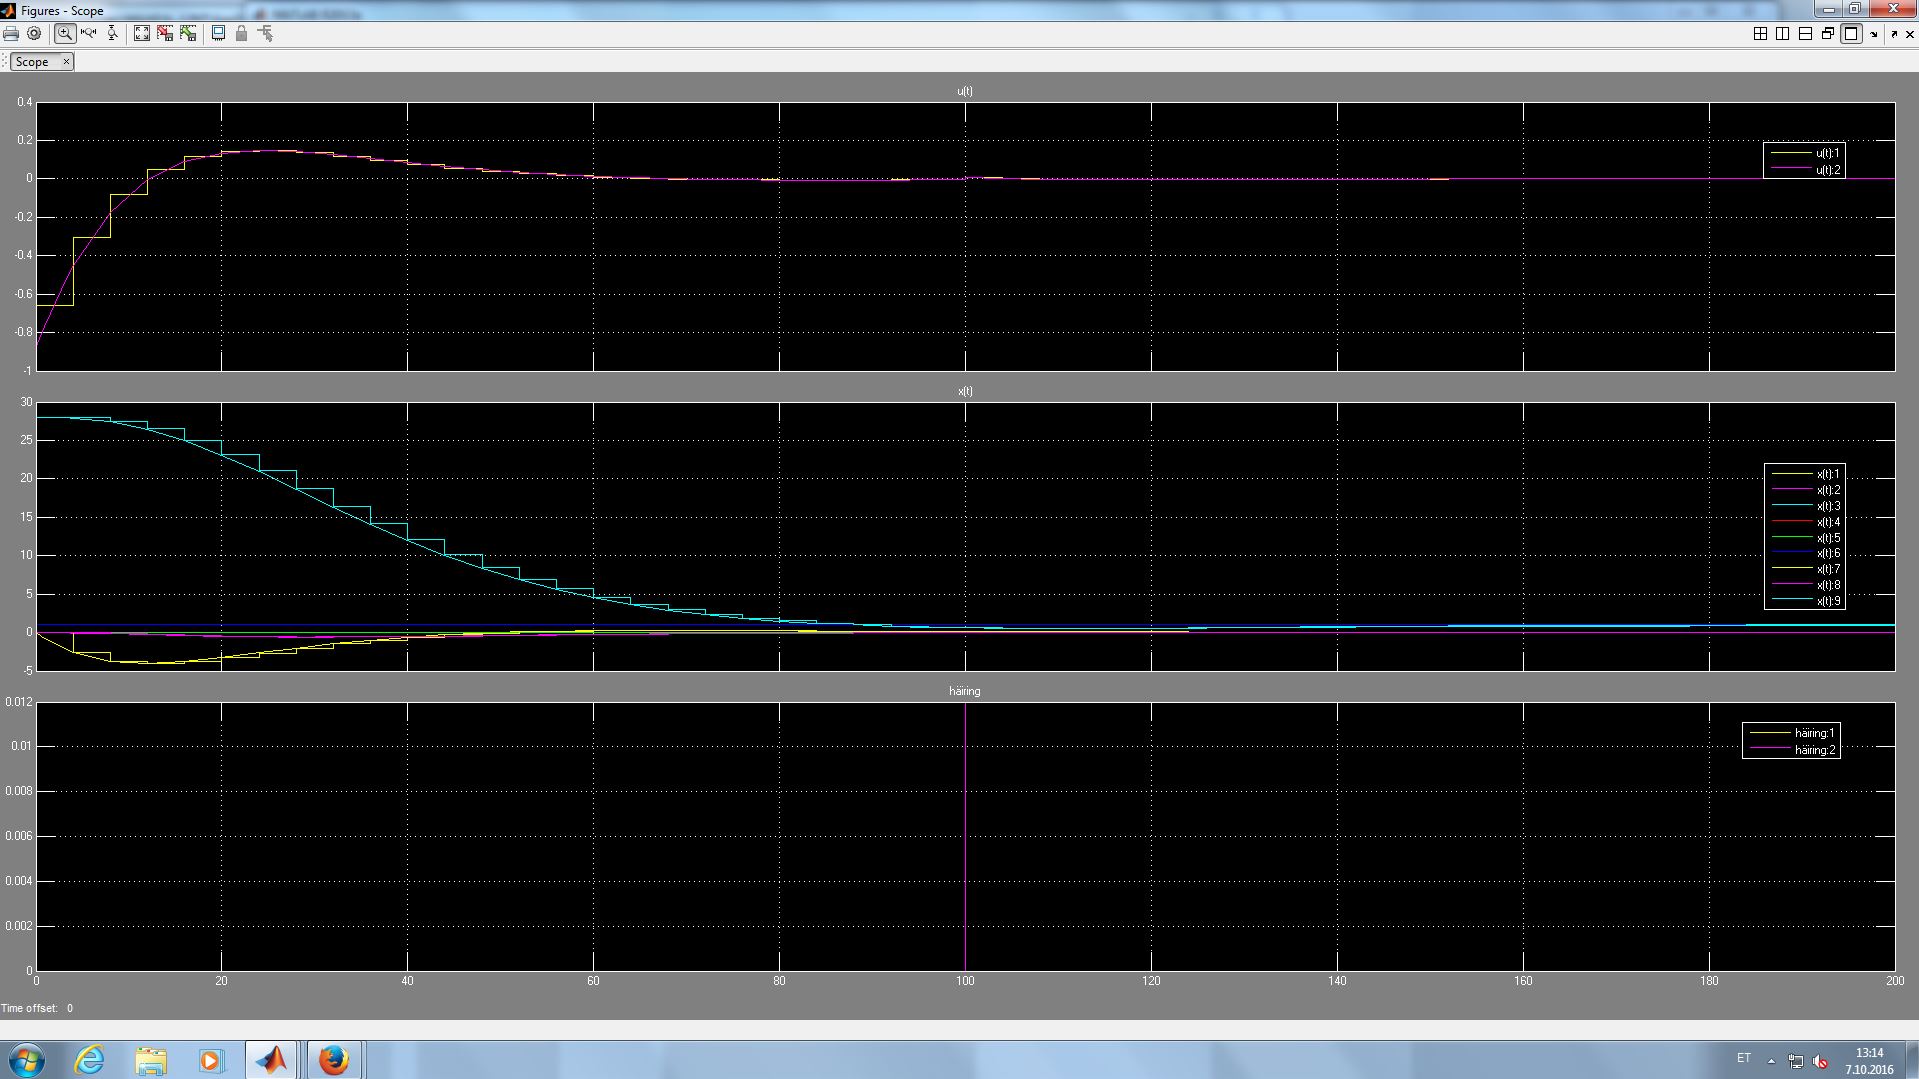Click the lock axes selection icon
1919x1079 pixels.
pyautogui.click(x=241, y=34)
